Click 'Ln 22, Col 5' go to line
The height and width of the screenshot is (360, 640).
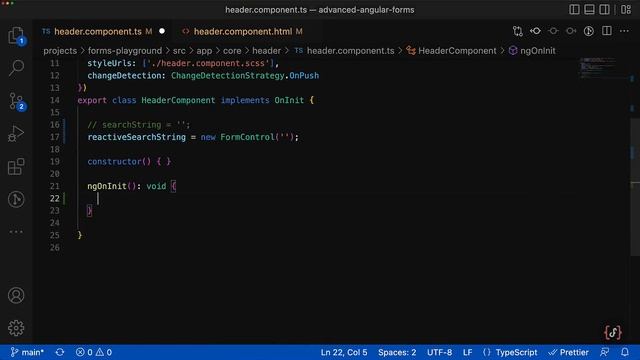pos(344,352)
